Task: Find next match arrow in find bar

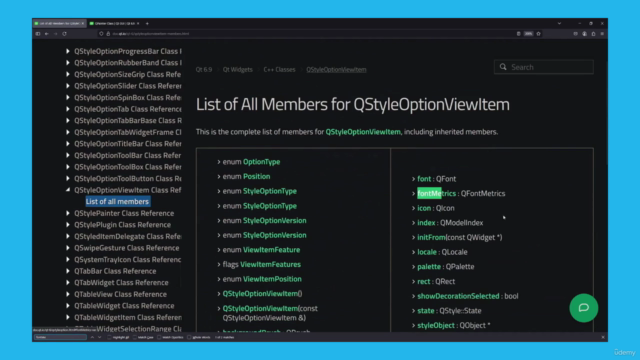Action: [99, 338]
